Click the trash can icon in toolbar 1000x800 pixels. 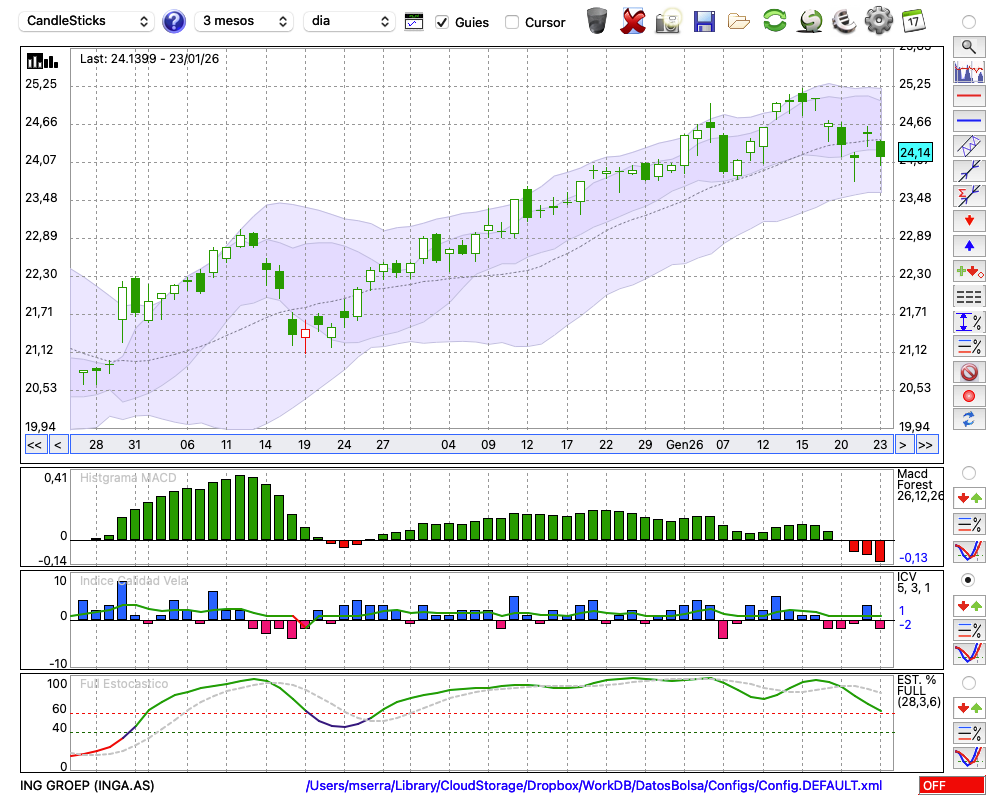597,21
